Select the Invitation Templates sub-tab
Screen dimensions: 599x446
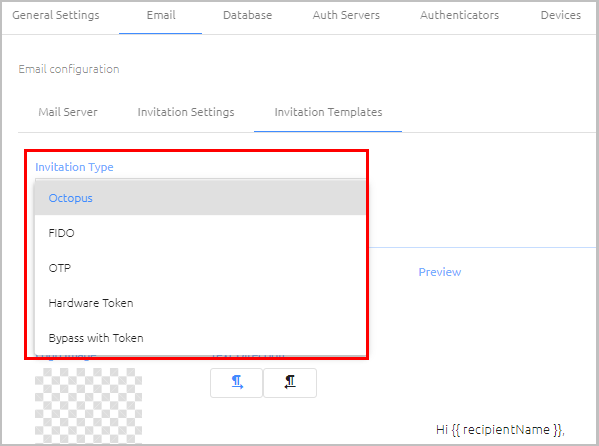coord(328,112)
